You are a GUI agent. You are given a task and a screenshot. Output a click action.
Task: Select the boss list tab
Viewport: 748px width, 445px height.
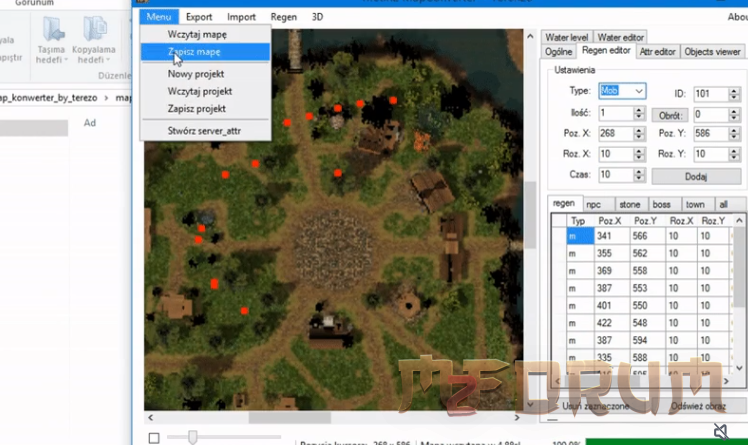[662, 205]
